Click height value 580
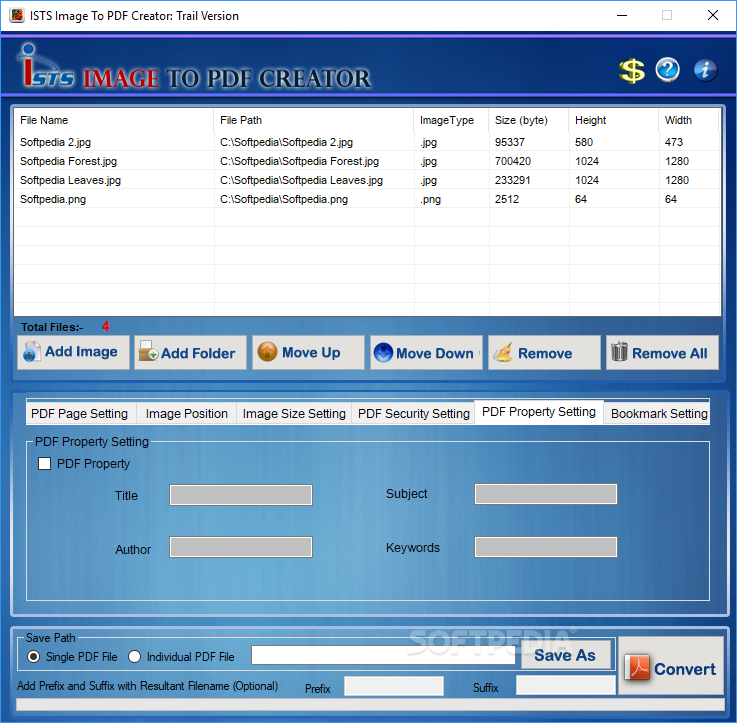737x723 pixels. pyautogui.click(x=584, y=142)
